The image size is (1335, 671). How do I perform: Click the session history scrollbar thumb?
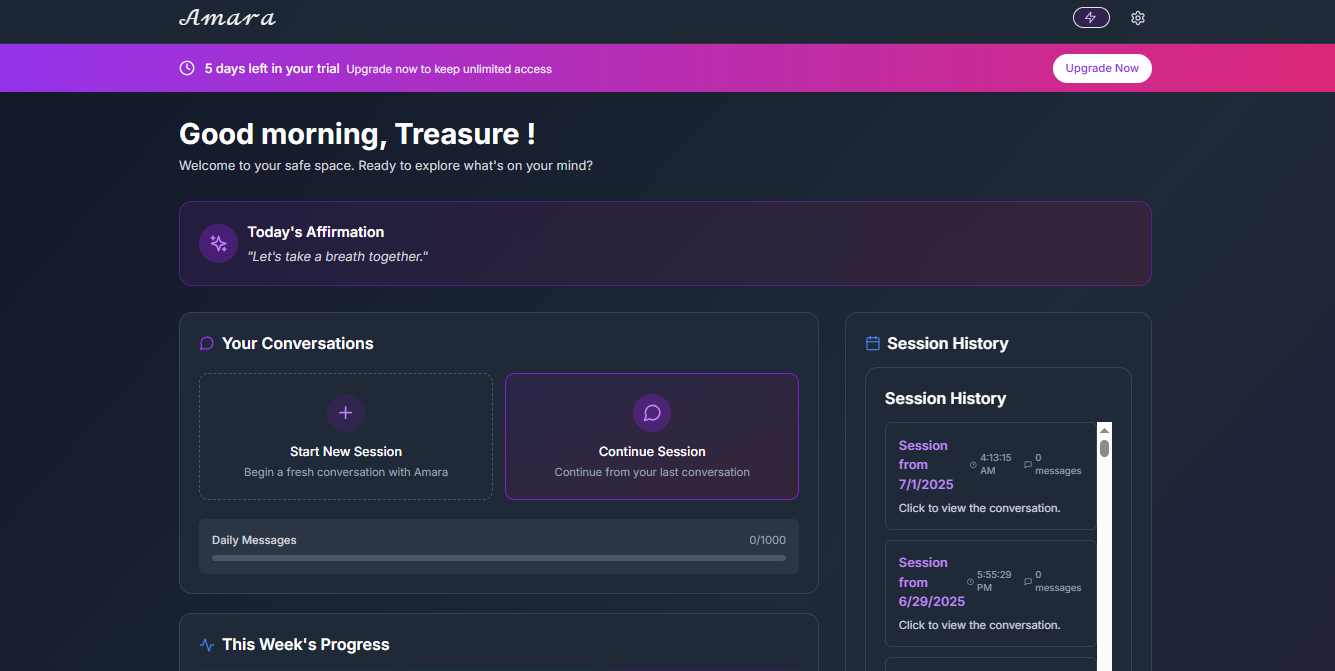1104,448
